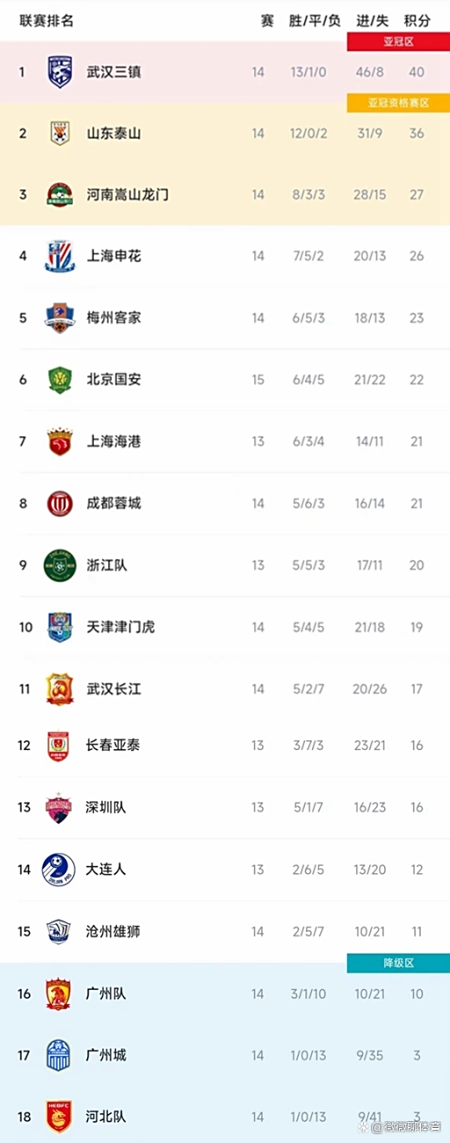Click the teal 降级区 relegation tag
The image size is (450, 1143).
pos(398,964)
